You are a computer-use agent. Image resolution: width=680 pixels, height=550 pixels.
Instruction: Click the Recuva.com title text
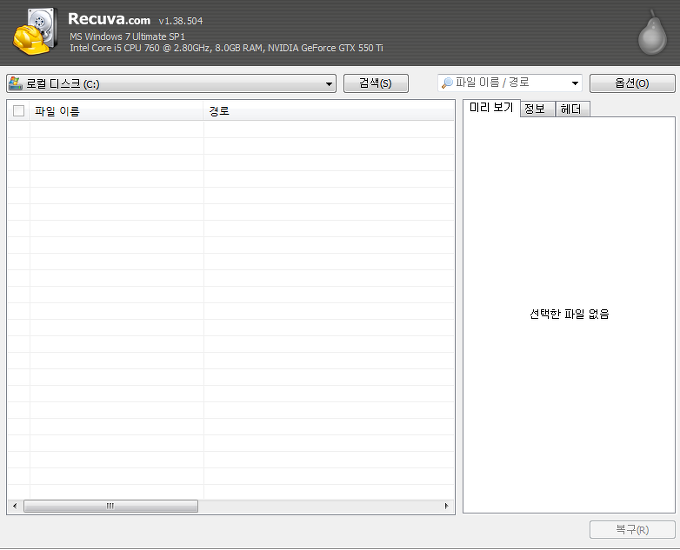point(109,19)
